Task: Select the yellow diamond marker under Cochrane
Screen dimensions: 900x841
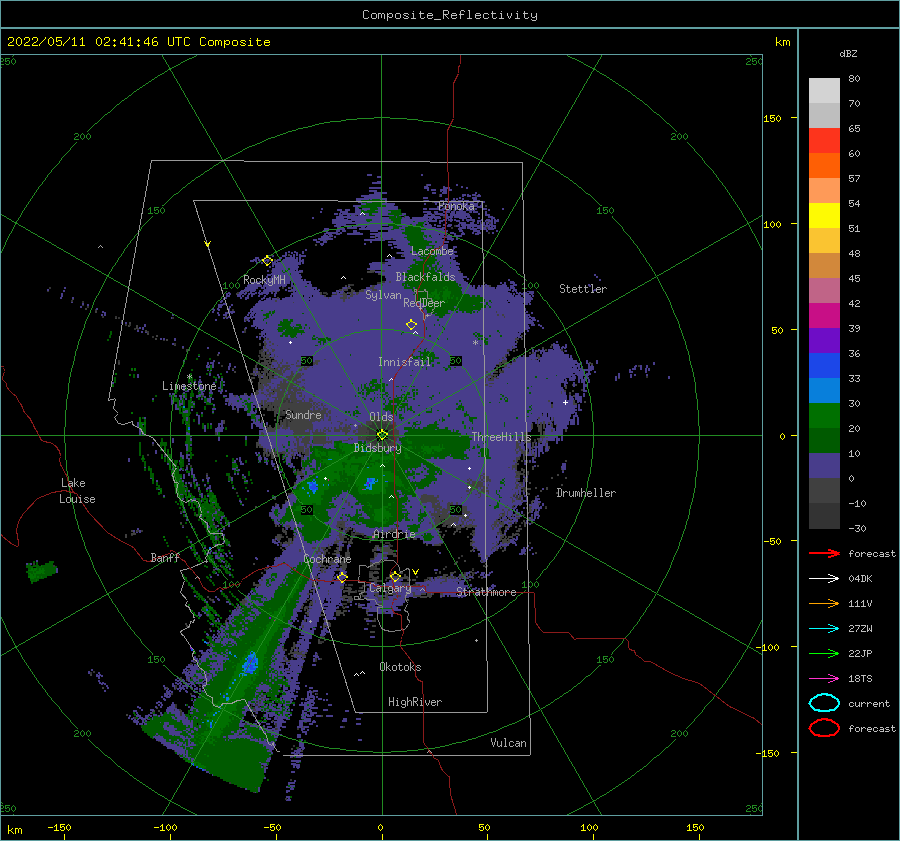Action: [342, 577]
